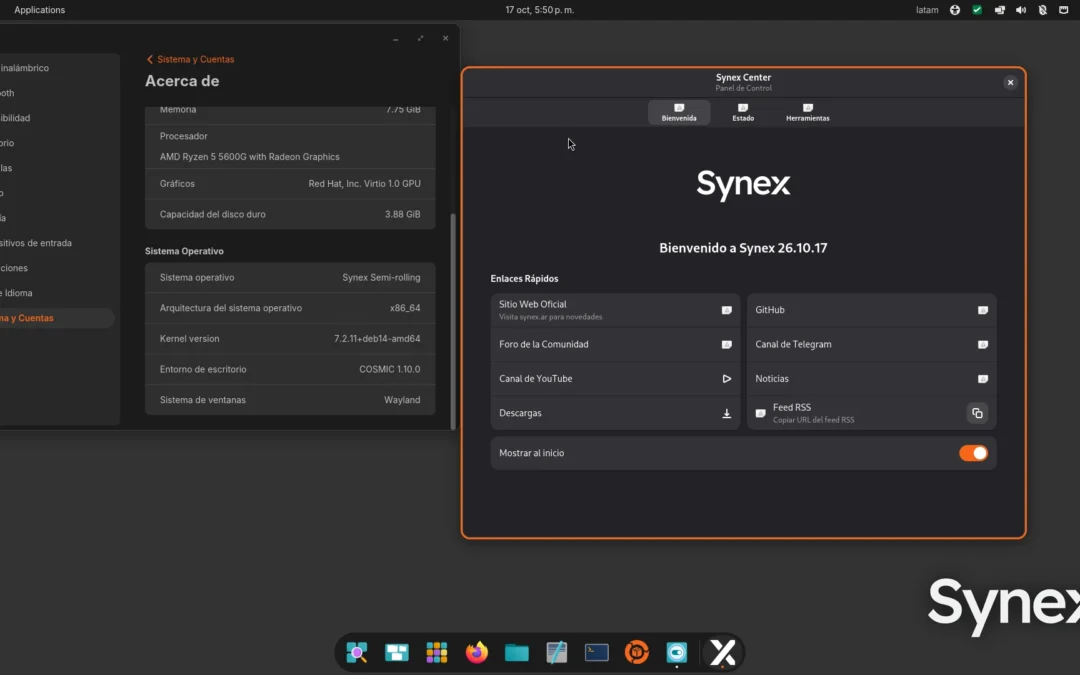
Task: Select 'sitivos de entrada' in settings sidebar
Action: 57,243
